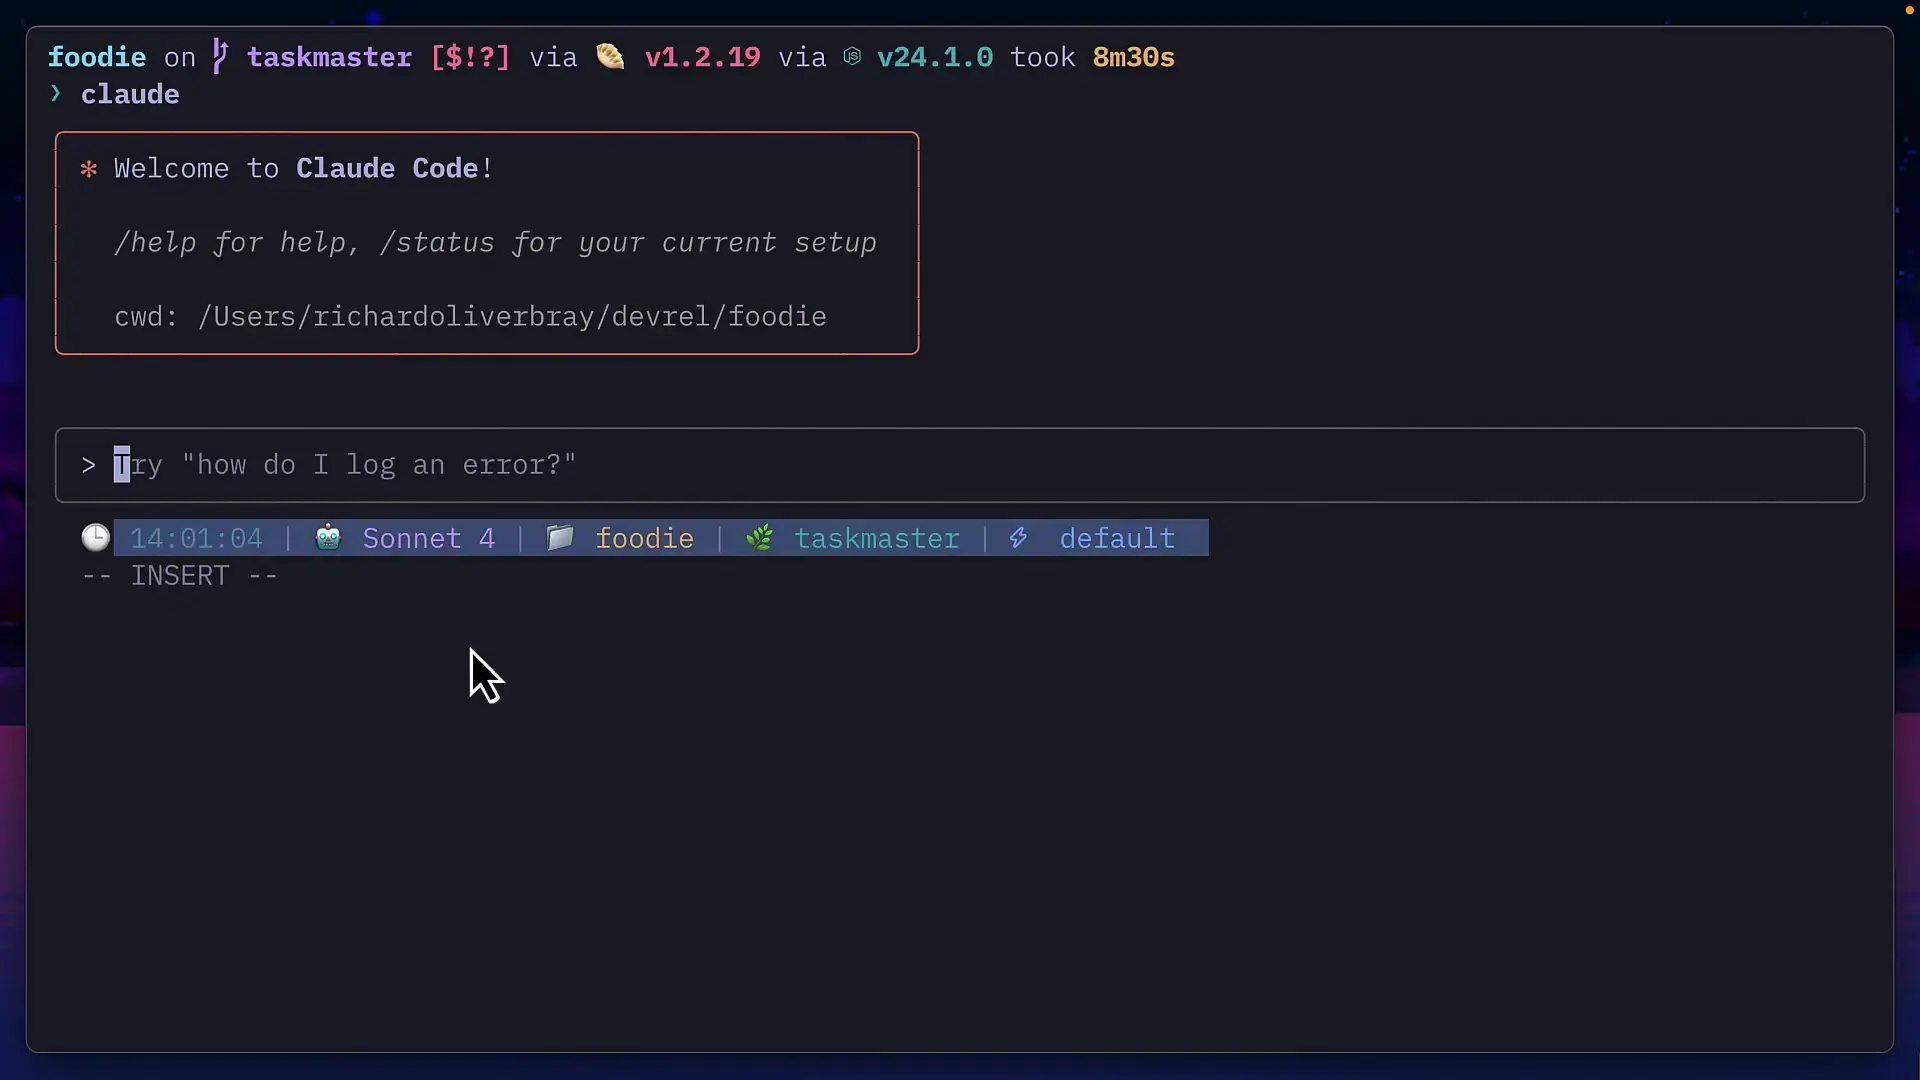Viewport: 1920px width, 1080px height.
Task: Click the 'v1.2.19' version text
Action: point(702,57)
